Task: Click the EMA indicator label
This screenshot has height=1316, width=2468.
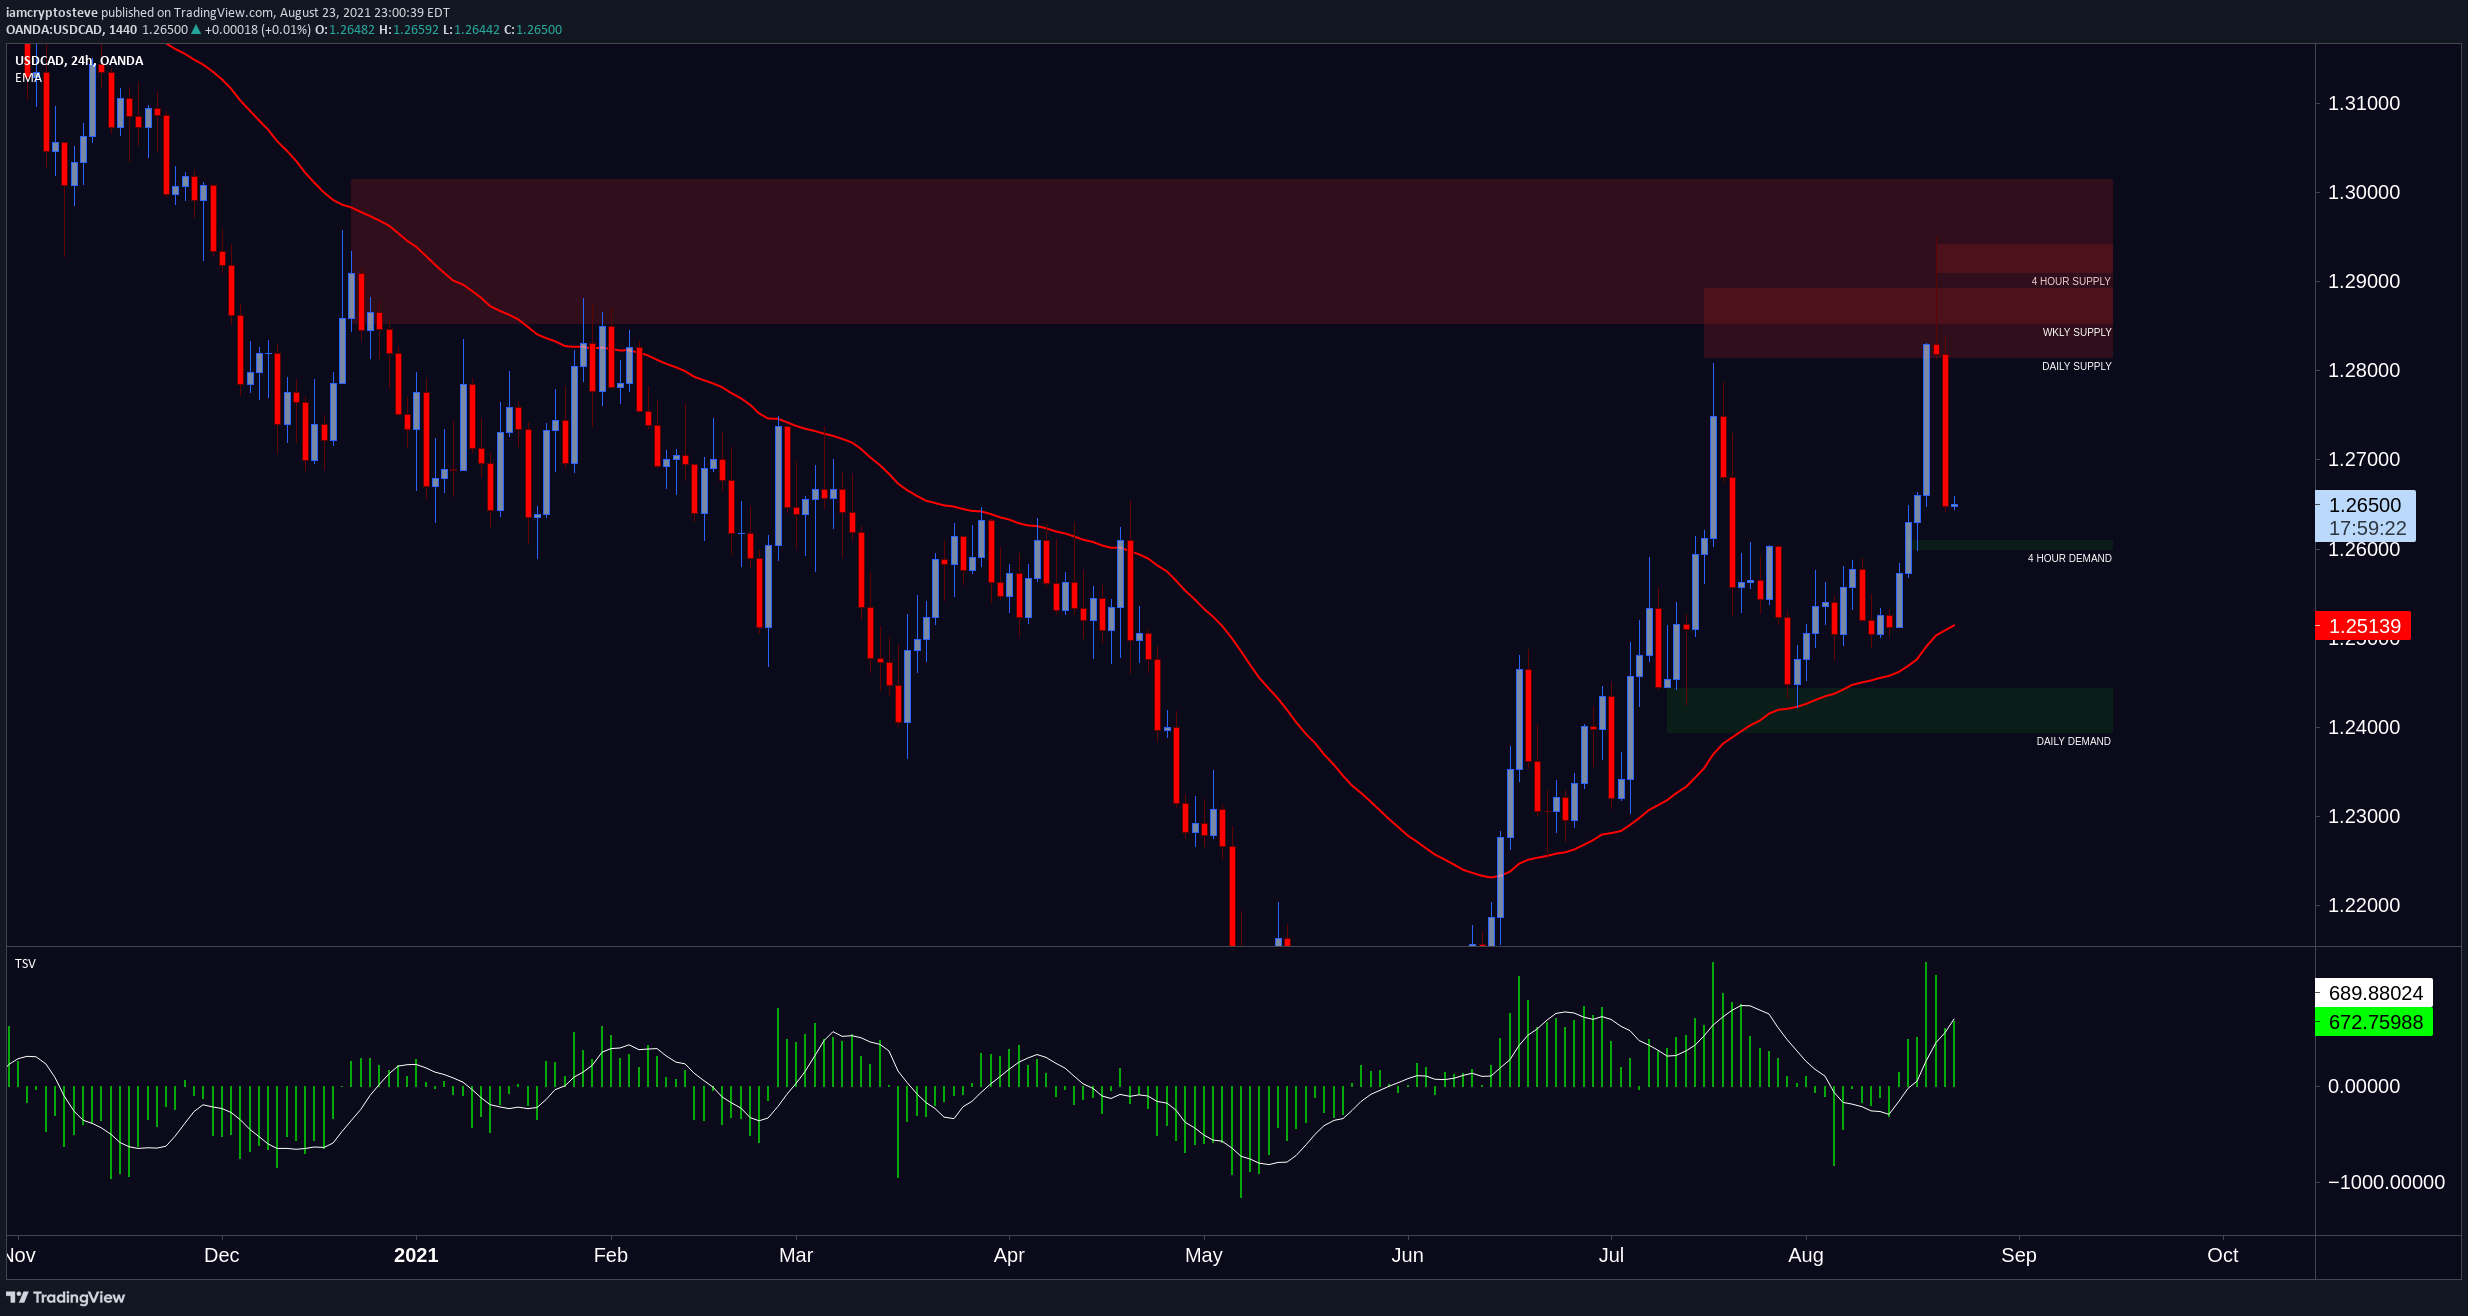Action: pyautogui.click(x=28, y=78)
